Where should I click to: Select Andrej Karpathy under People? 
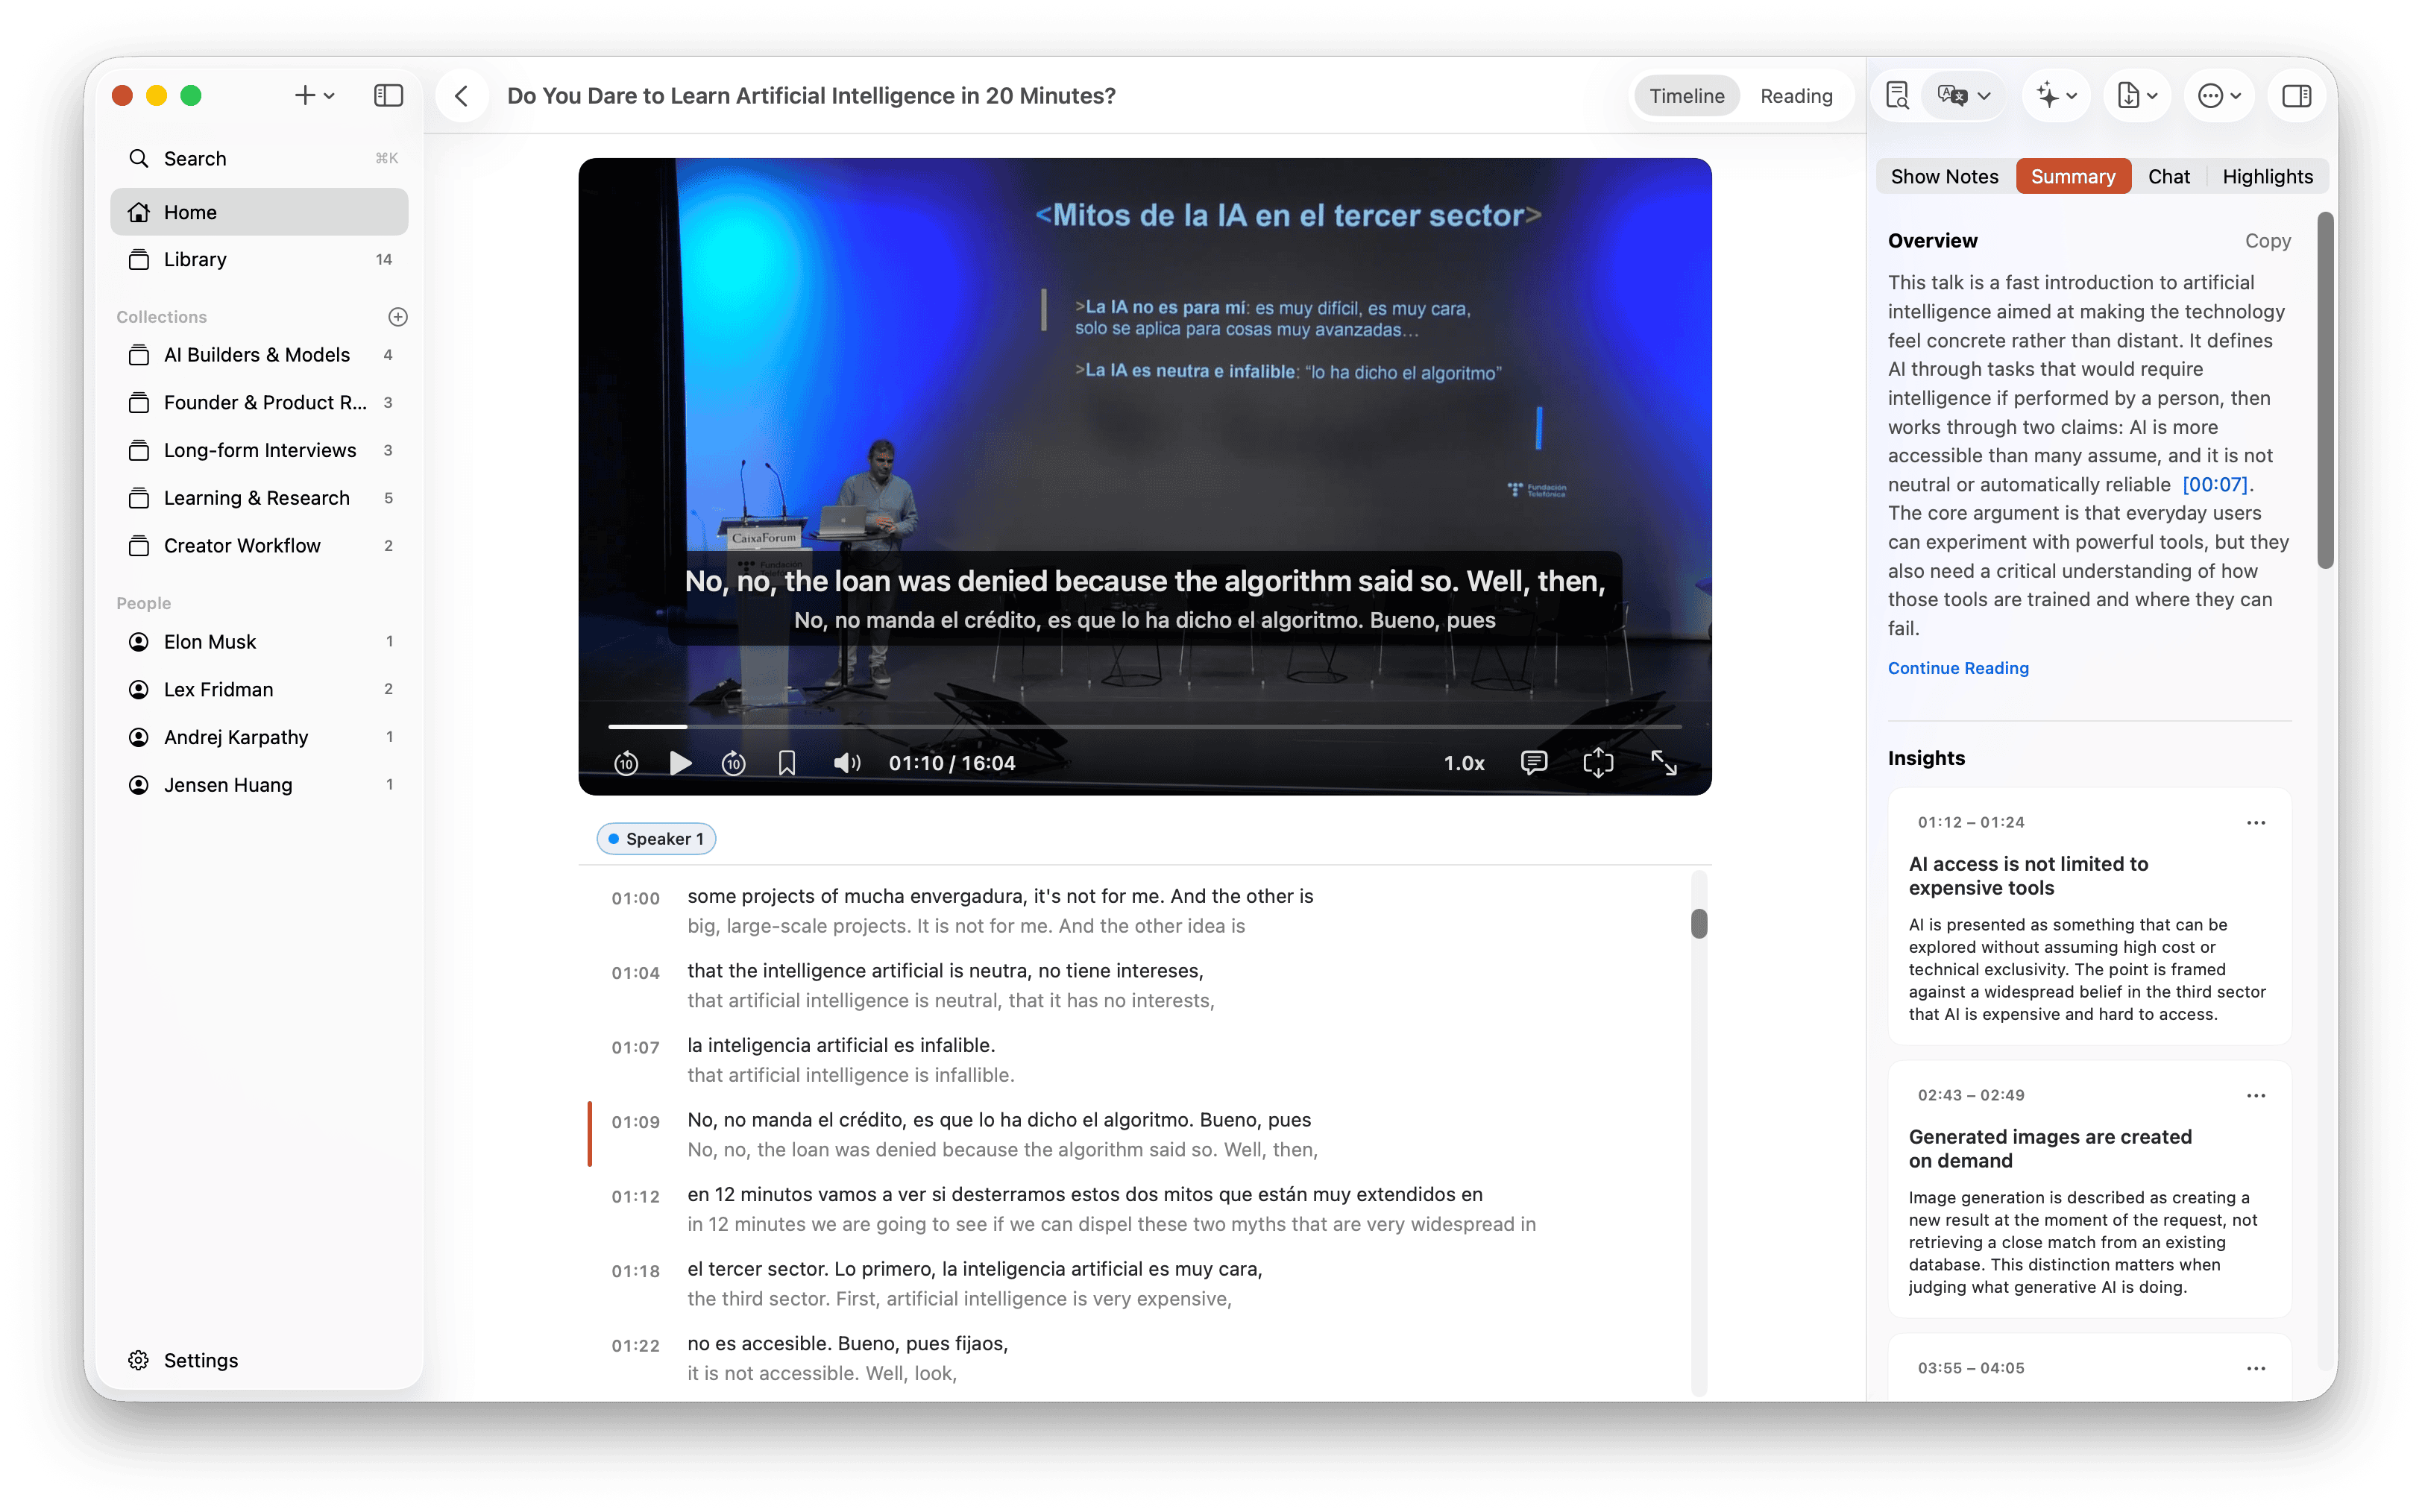[x=259, y=738]
